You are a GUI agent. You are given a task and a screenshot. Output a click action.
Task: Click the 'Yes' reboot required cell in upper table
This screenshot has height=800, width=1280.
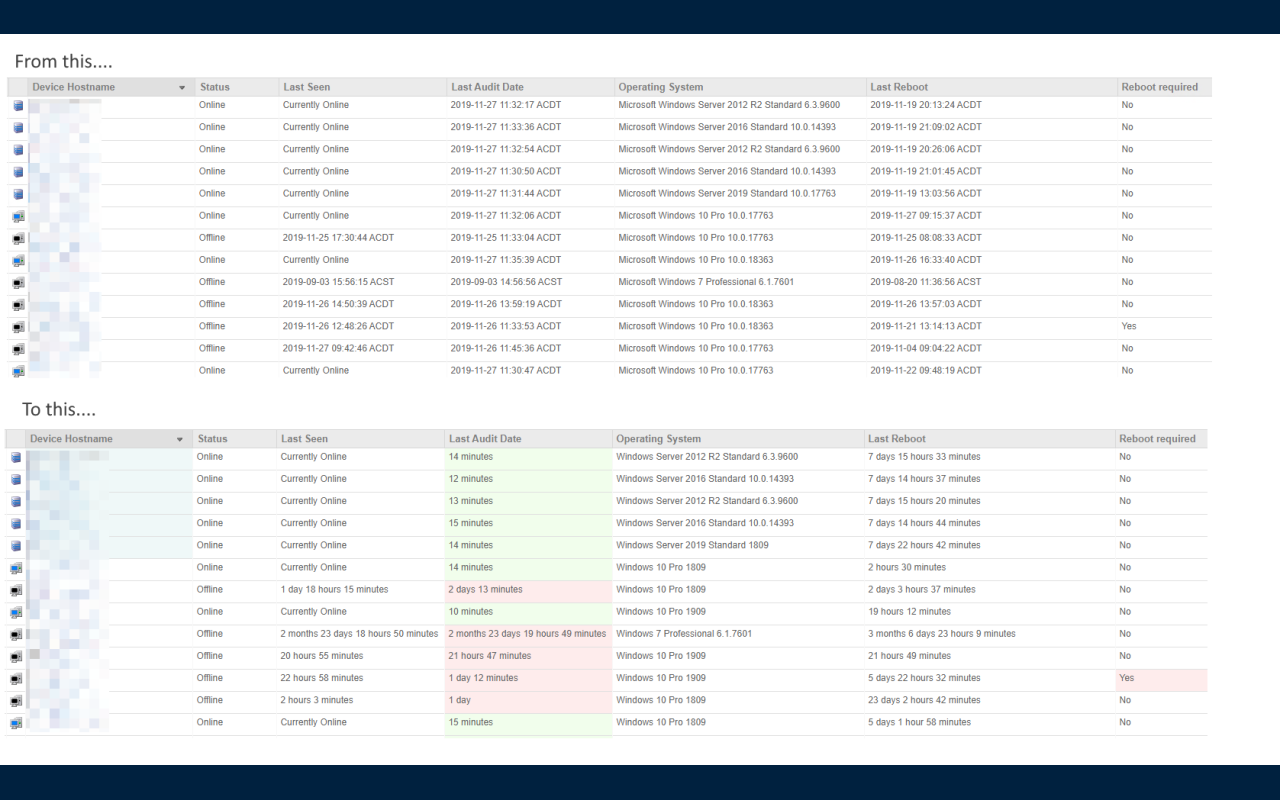[x=1129, y=326]
